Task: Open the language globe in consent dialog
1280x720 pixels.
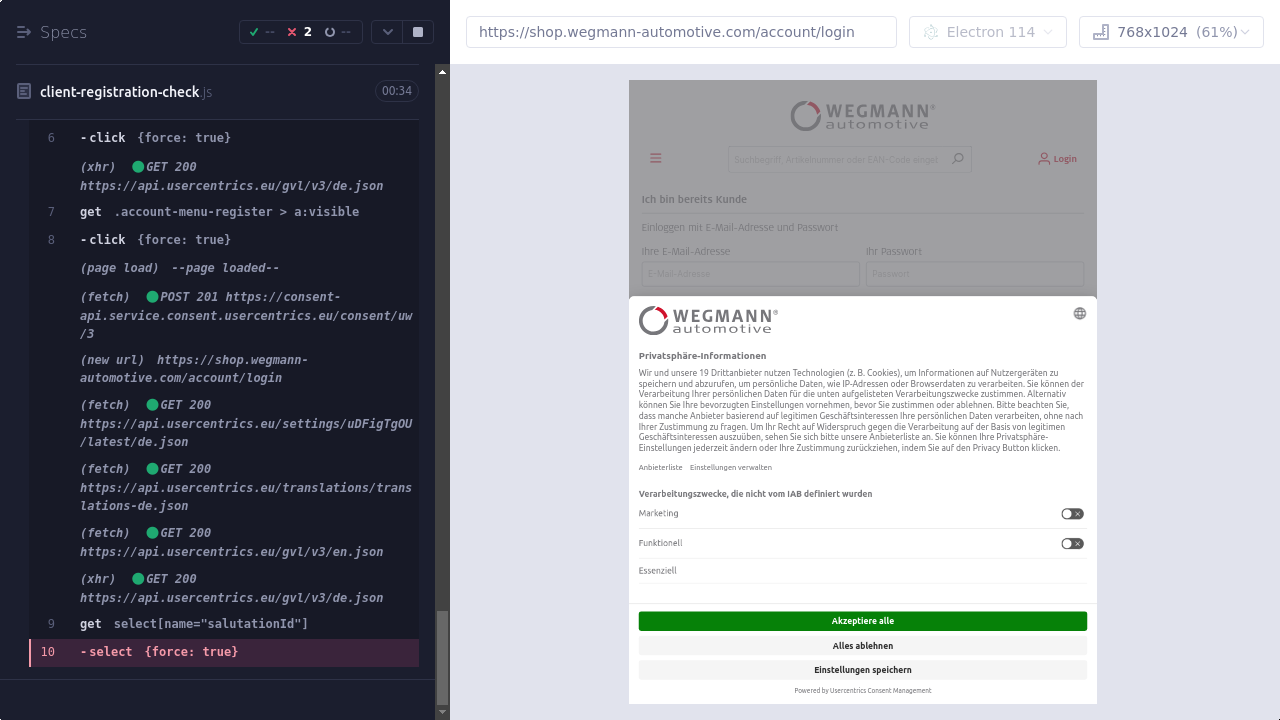Action: 1080,313
